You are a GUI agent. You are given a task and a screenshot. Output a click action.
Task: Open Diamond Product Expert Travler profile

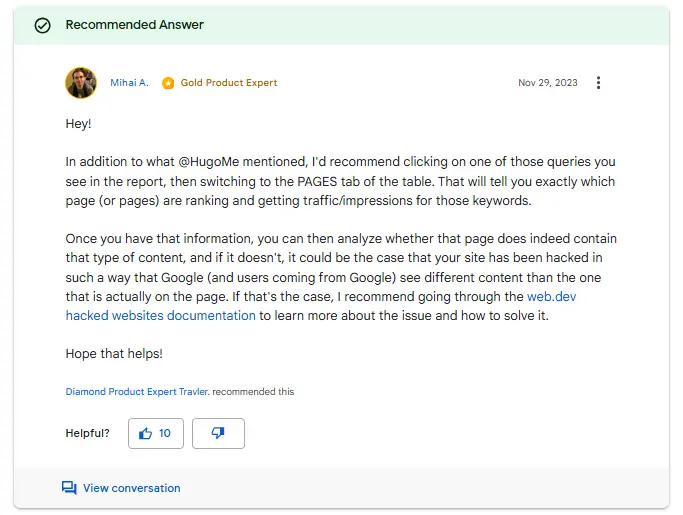[137, 392]
